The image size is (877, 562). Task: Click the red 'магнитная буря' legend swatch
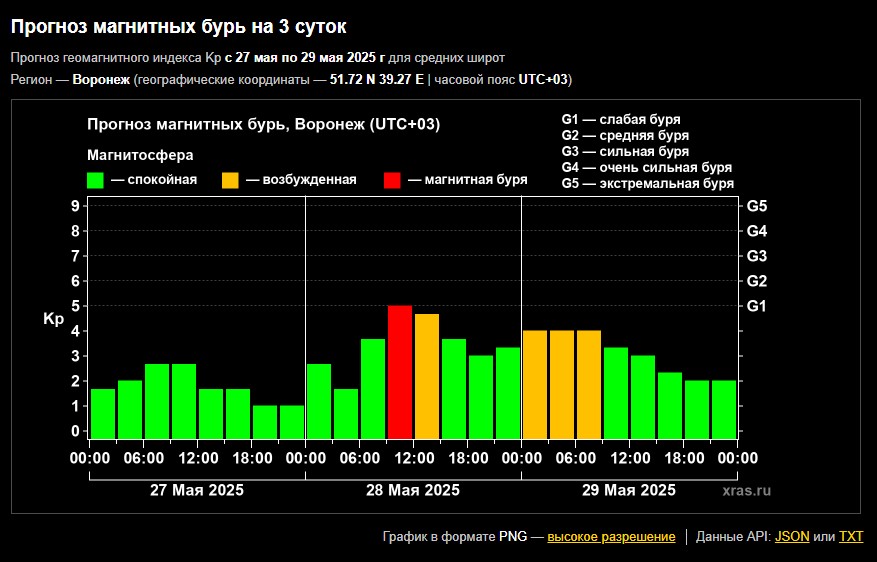click(392, 180)
